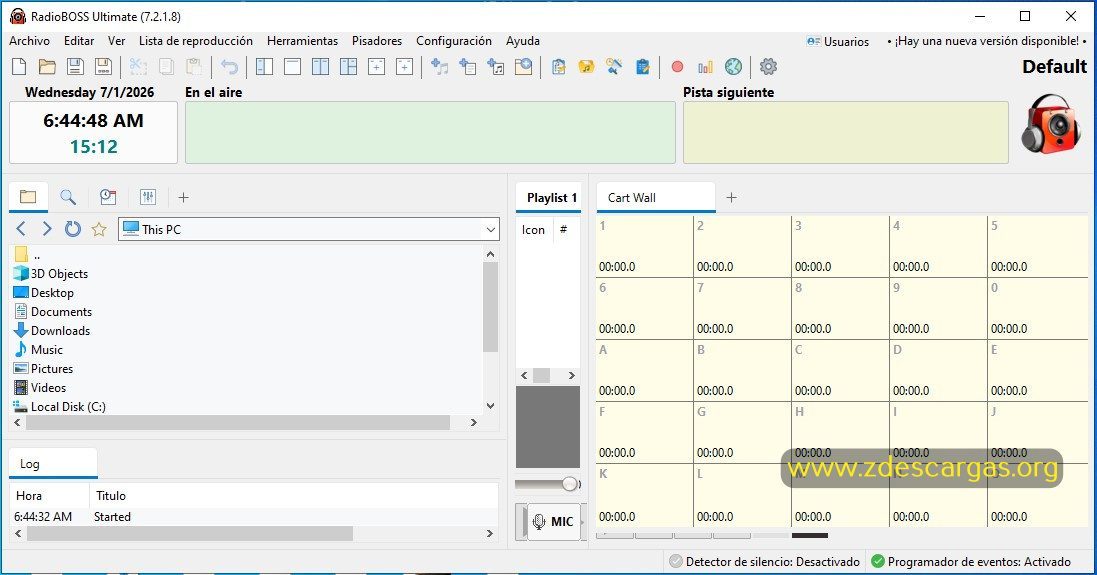Screen dimensions: 1097x575
Task: Open the 3D Objects folder entry
Action: 50,274
